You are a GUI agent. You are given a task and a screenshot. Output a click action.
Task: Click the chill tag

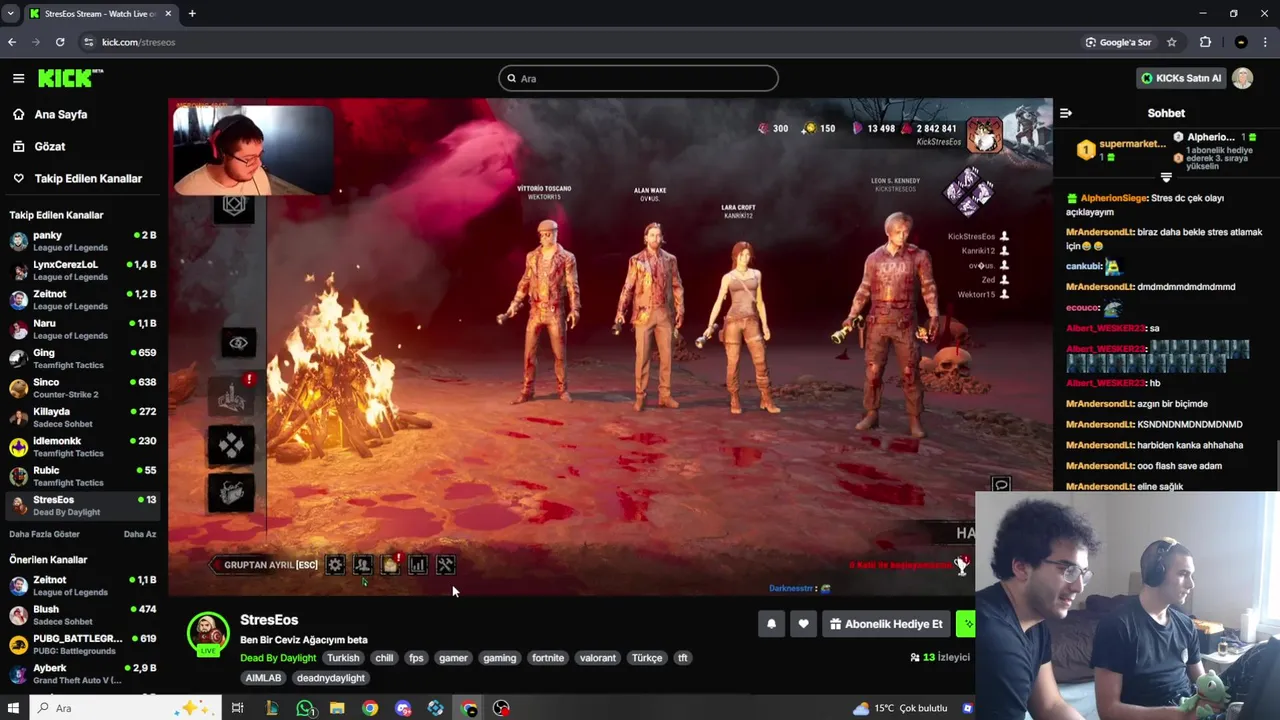384,658
